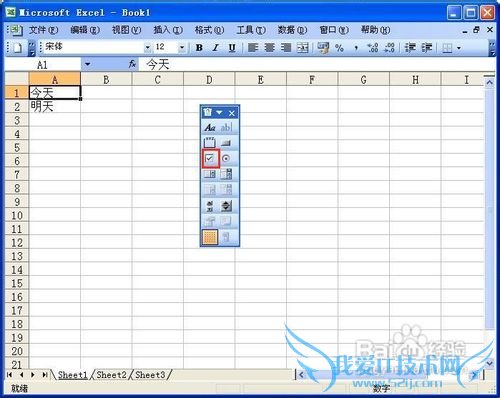The image size is (500, 398).
Task: Click the Combination Drop-Down Edit control icon
Action: (x=226, y=190)
